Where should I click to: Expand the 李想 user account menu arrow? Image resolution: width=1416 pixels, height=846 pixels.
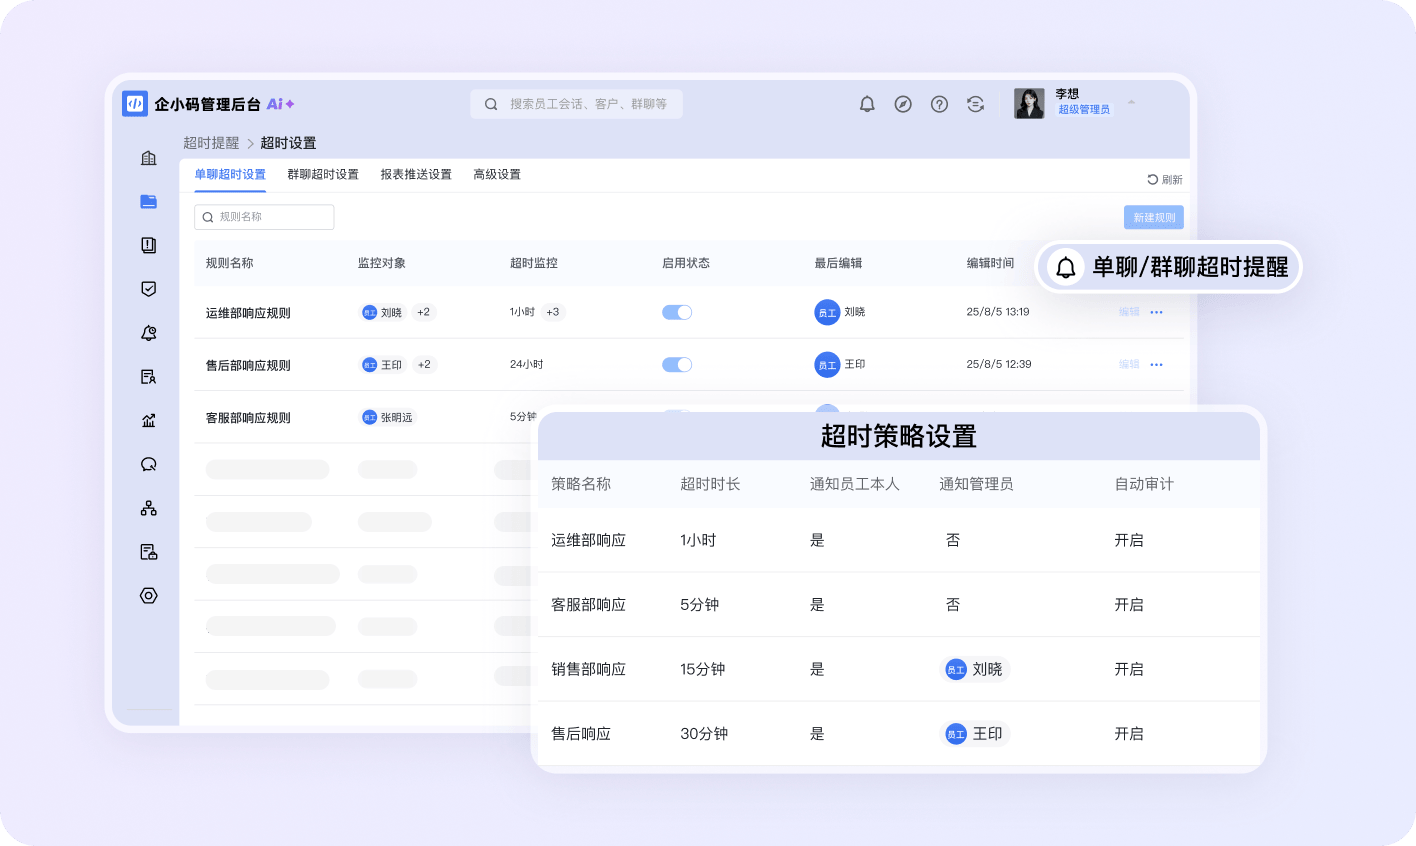click(1132, 102)
